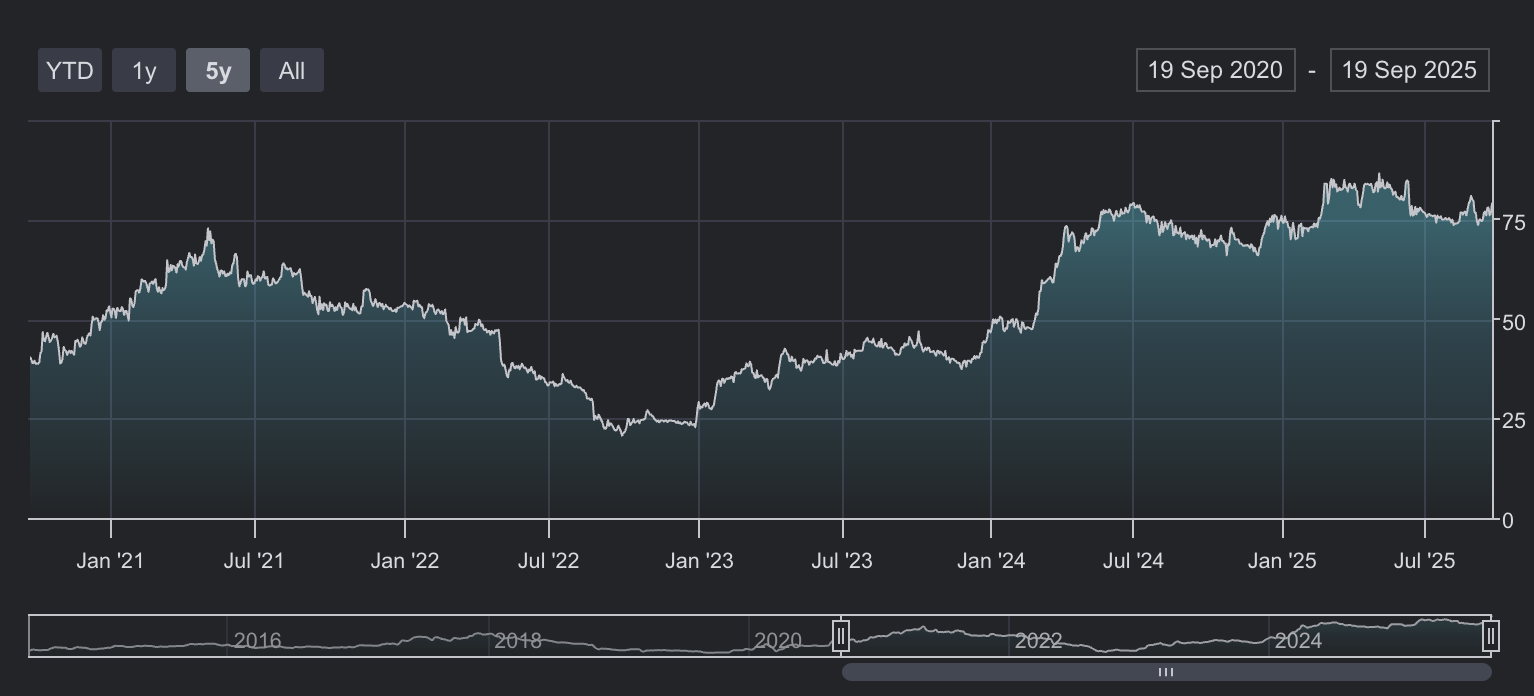Click the end date field 19 Sep 2025
1534x696 pixels.
click(1409, 70)
